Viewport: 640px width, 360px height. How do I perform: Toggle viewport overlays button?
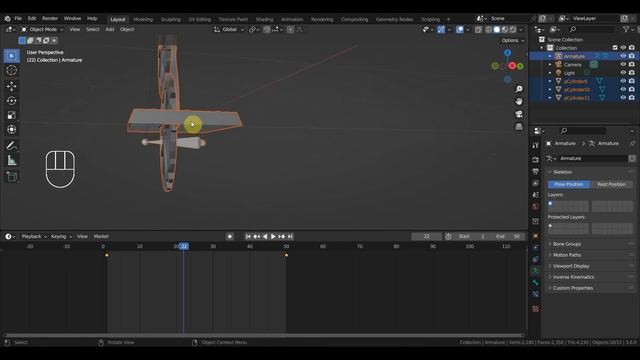[x=460, y=29]
